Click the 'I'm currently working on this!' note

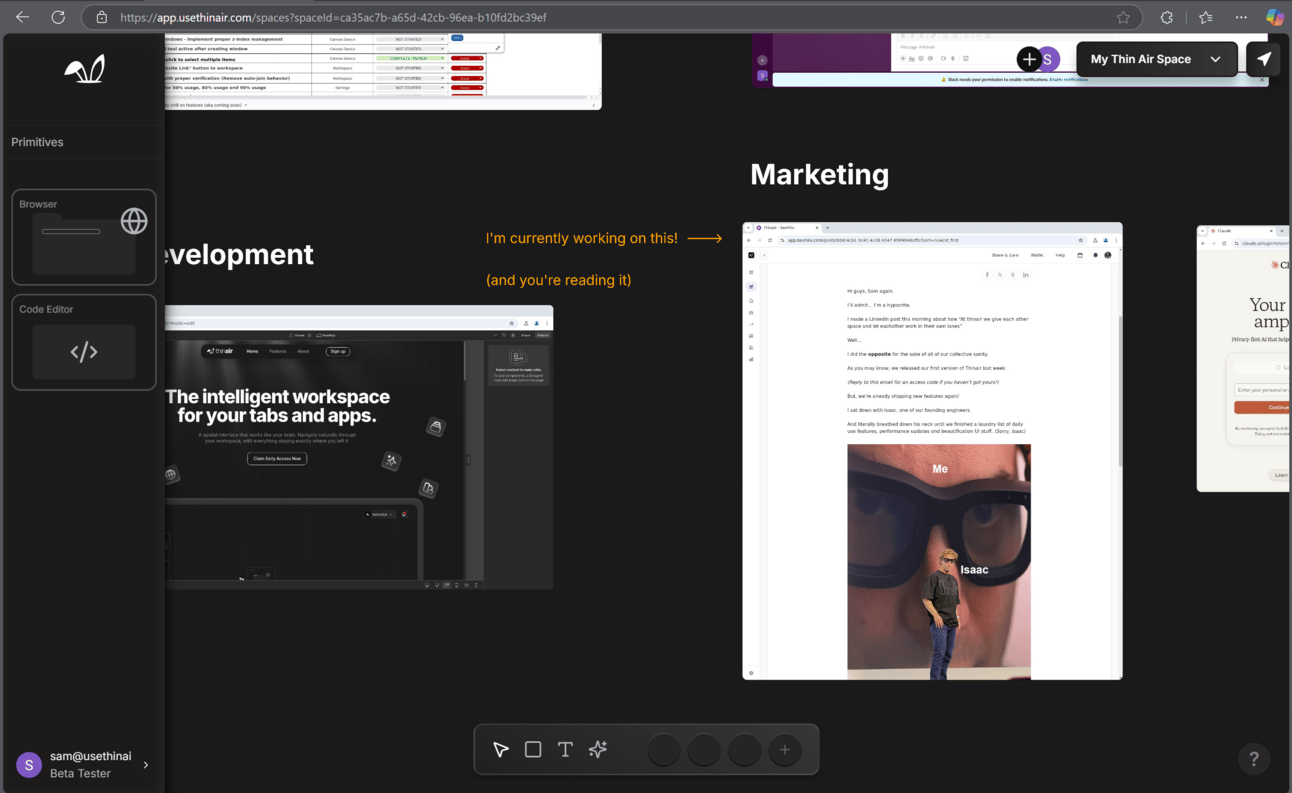tap(582, 238)
